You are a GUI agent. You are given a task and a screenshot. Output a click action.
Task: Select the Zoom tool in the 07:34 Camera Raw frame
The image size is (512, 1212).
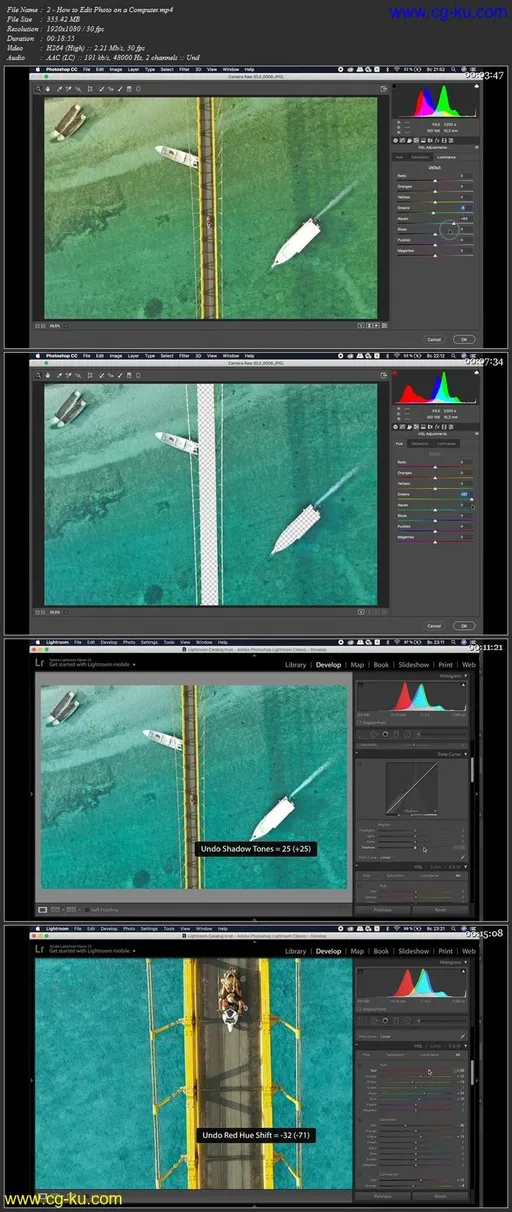pos(39,374)
